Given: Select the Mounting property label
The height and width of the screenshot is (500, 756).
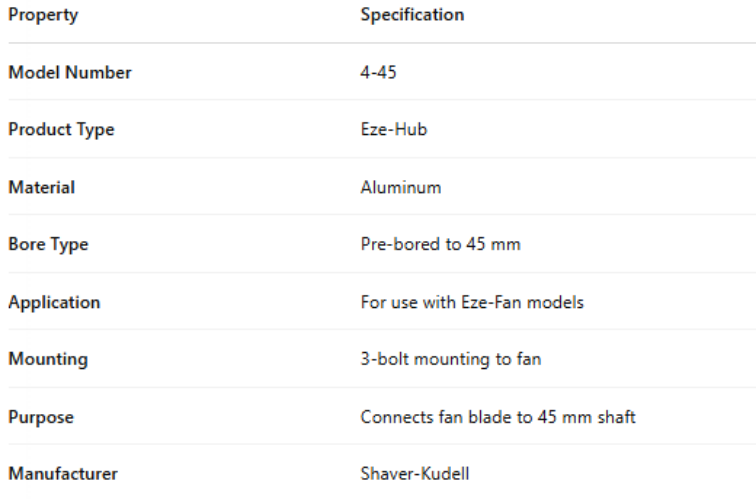Looking at the screenshot, I should point(49,359).
